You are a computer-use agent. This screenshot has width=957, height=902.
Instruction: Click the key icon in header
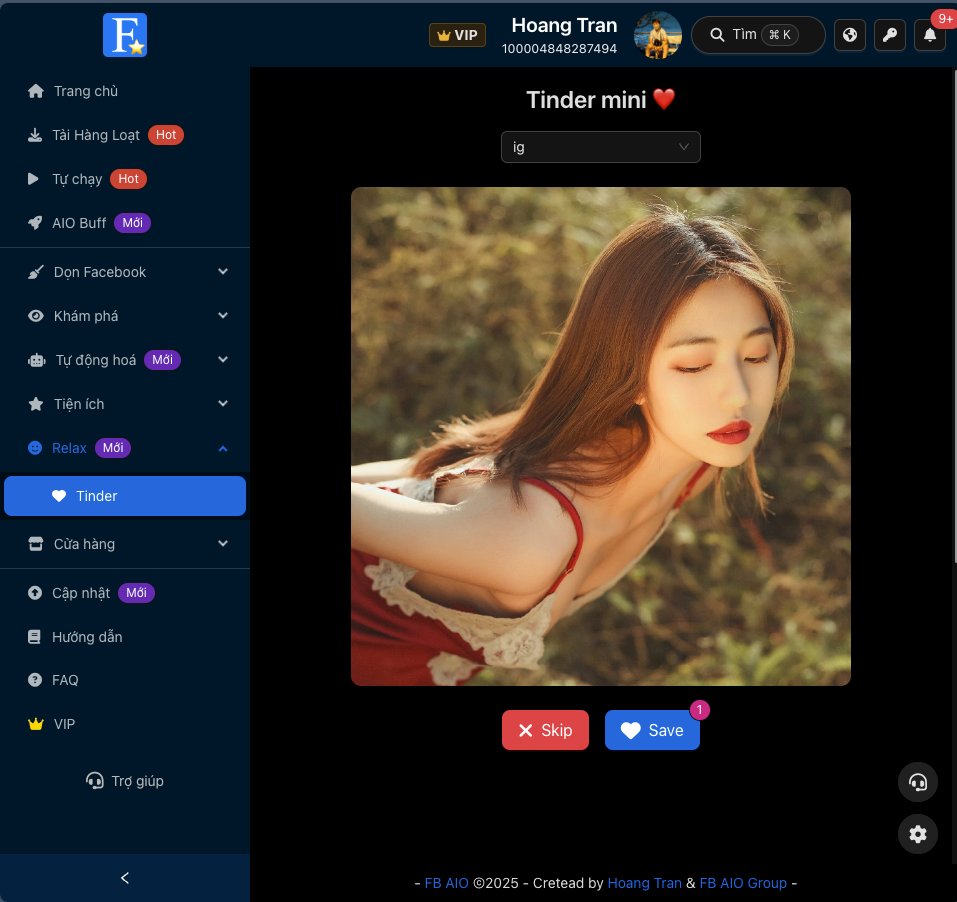coord(889,35)
